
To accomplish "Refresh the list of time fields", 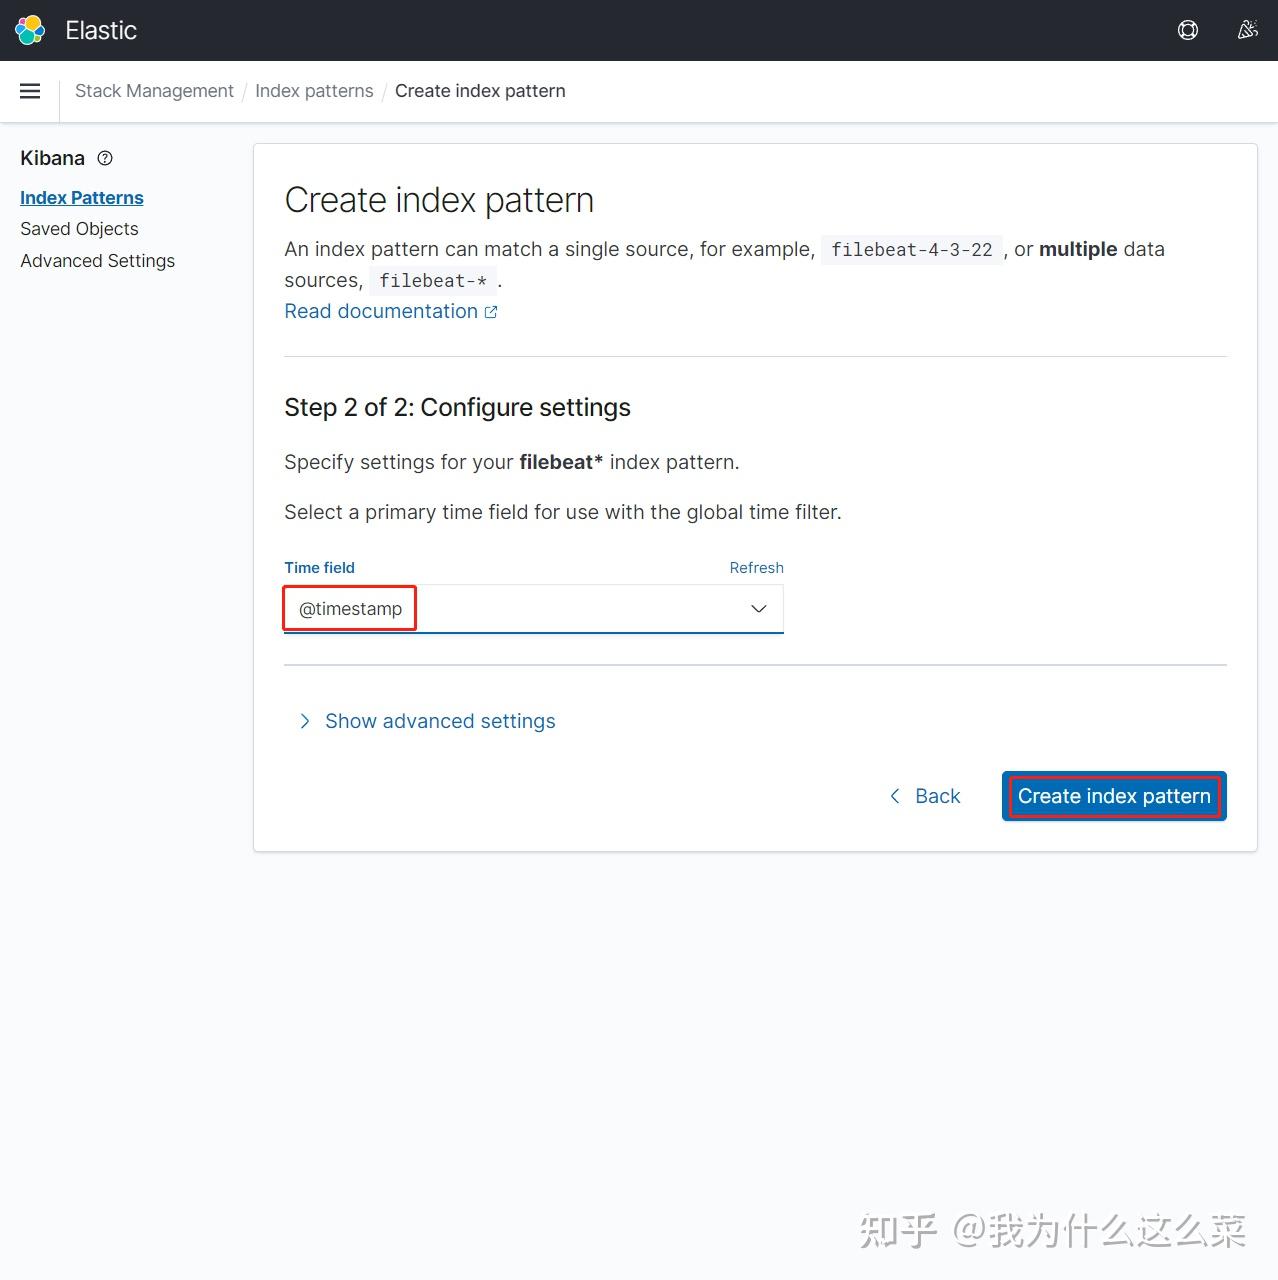I will coord(756,567).
